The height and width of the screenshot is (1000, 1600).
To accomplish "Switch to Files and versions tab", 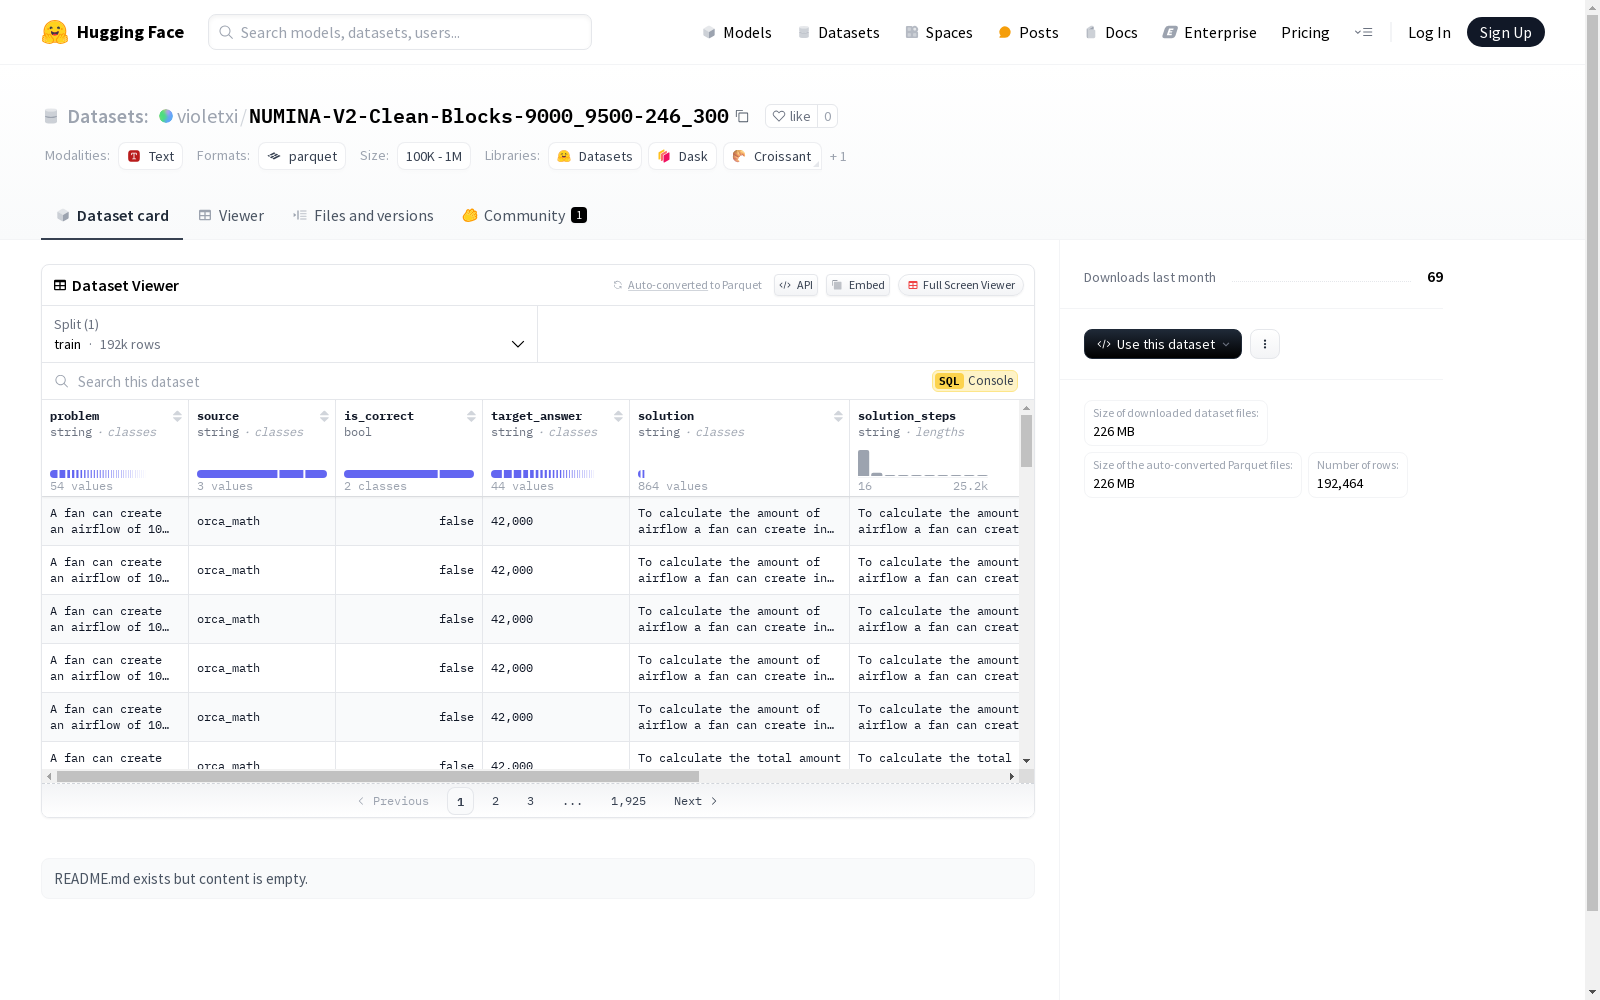I will (363, 216).
